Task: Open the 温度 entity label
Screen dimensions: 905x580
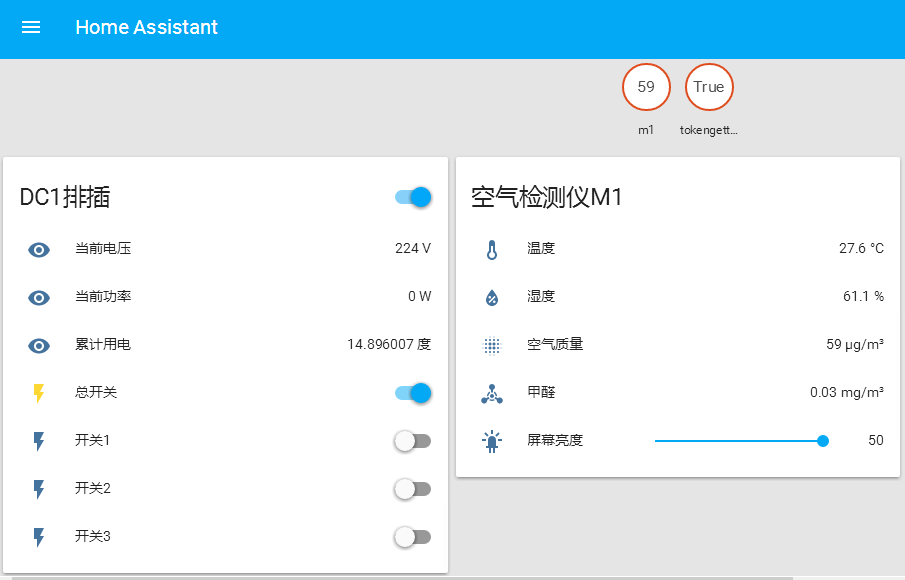Action: pos(541,249)
